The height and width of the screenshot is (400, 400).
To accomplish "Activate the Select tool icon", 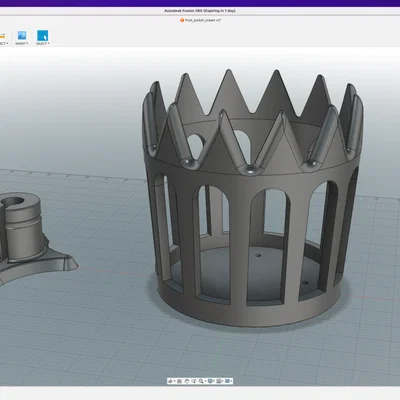I will (42, 35).
